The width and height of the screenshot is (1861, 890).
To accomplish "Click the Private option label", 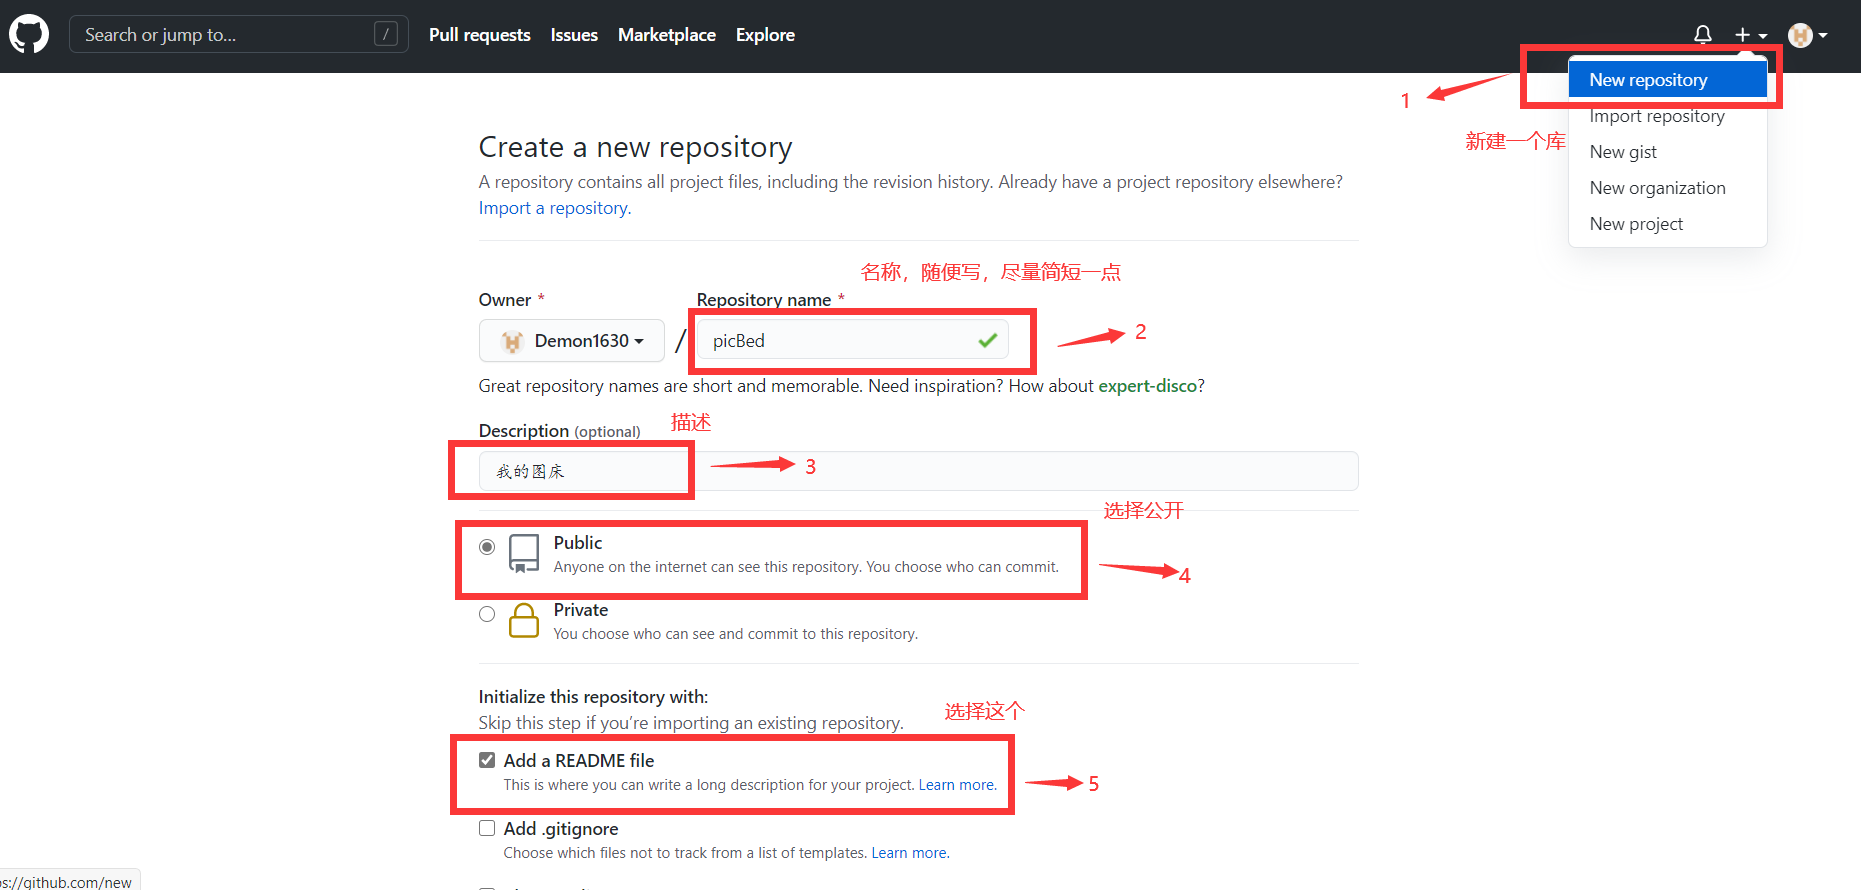I will coord(581,610).
